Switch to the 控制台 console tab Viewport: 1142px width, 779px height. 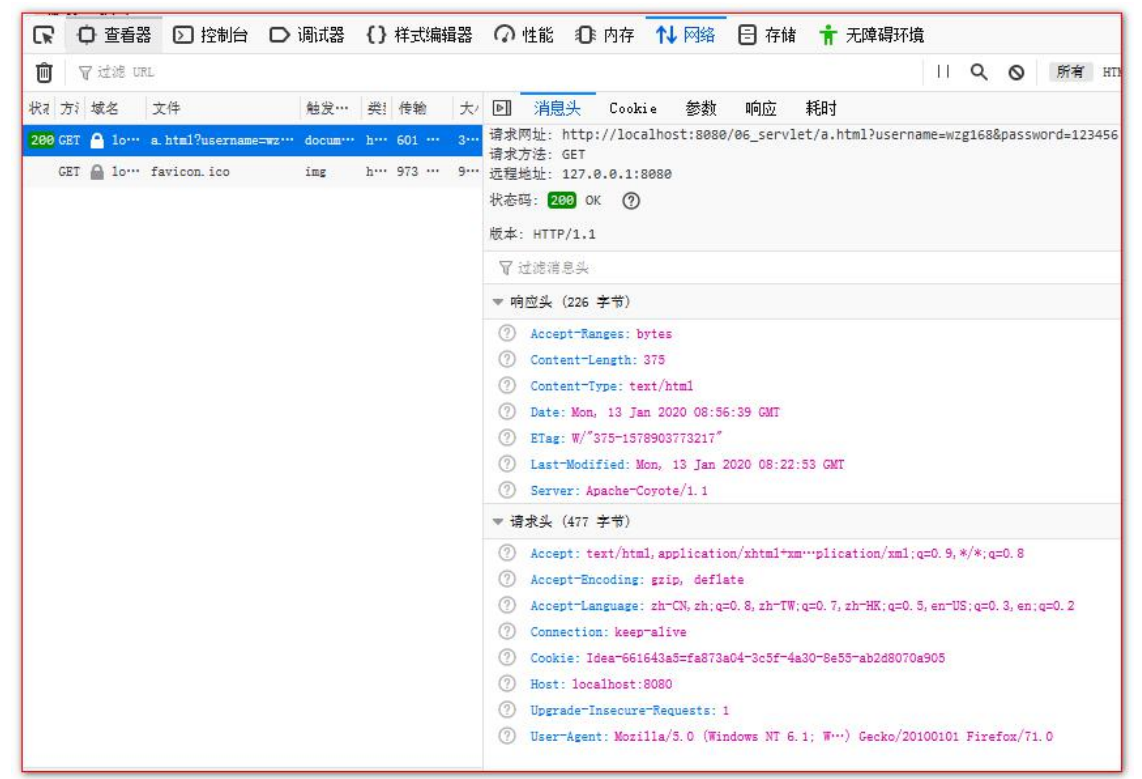[x=210, y=35]
